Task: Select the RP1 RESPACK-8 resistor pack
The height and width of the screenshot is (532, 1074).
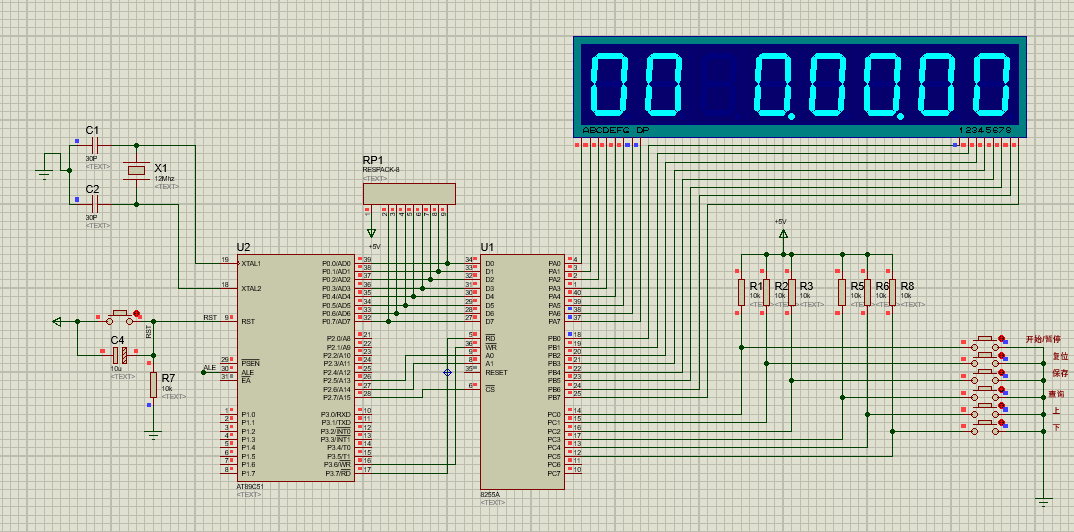Action: 408,193
